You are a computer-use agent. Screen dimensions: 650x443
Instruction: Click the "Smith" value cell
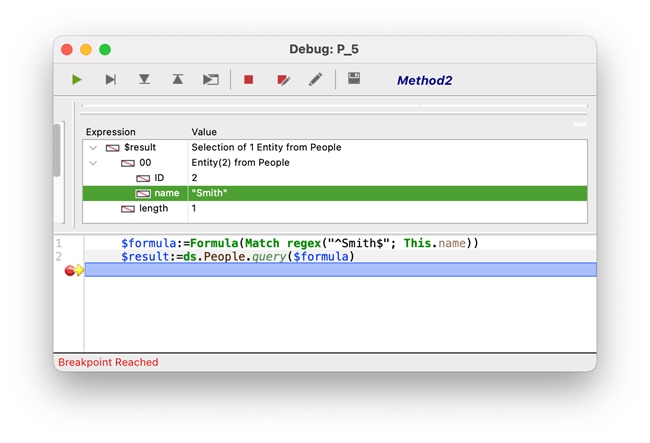pyautogui.click(x=209, y=193)
